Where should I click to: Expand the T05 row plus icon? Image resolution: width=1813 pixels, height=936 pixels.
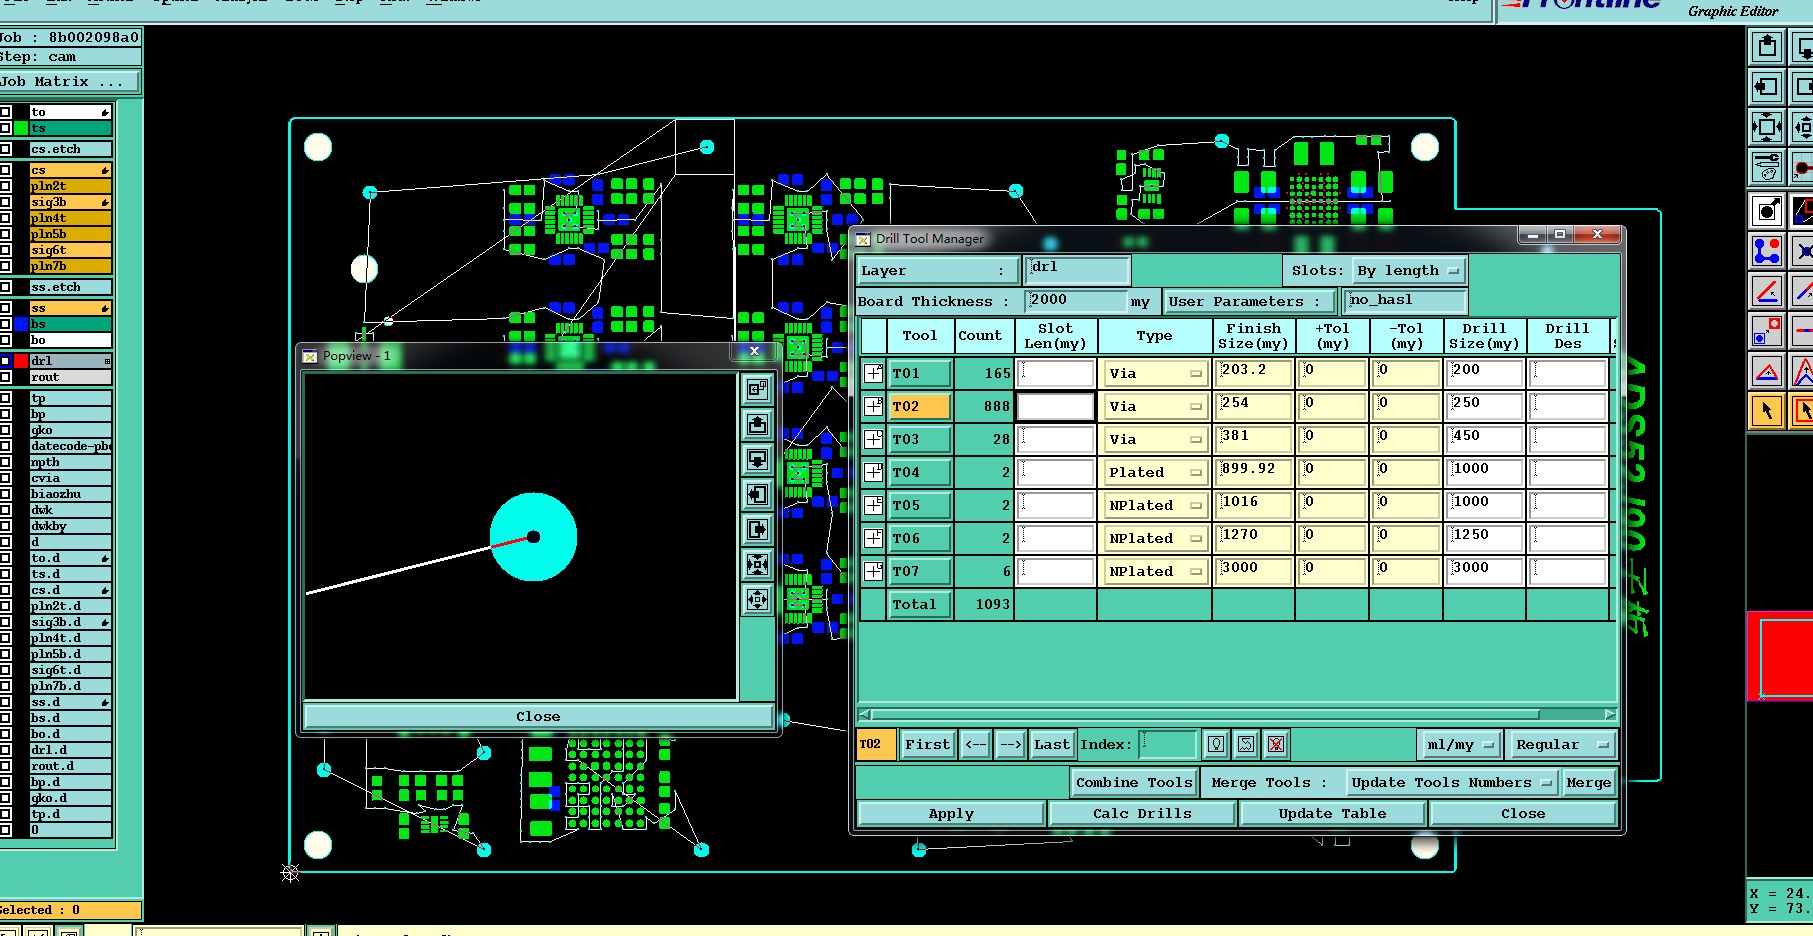873,505
